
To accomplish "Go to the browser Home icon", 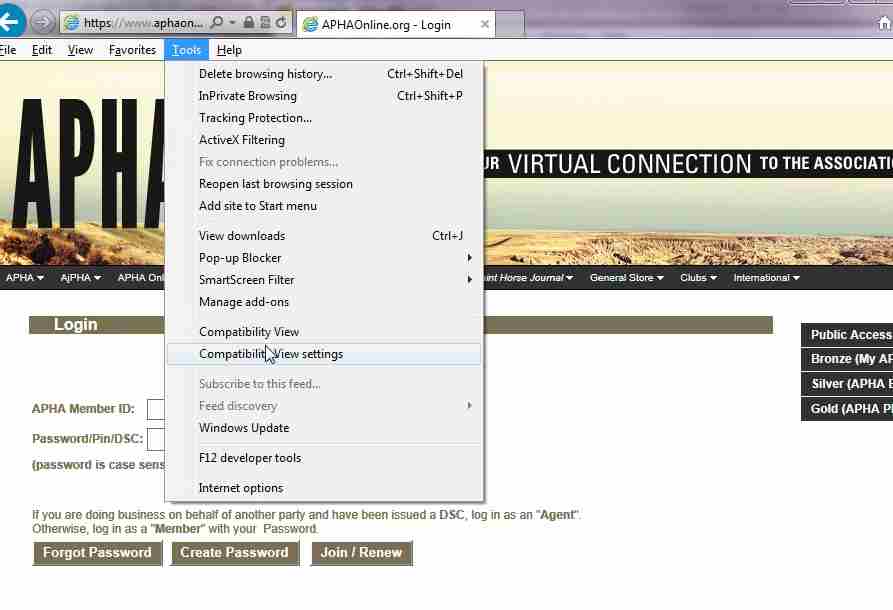I will point(884,23).
